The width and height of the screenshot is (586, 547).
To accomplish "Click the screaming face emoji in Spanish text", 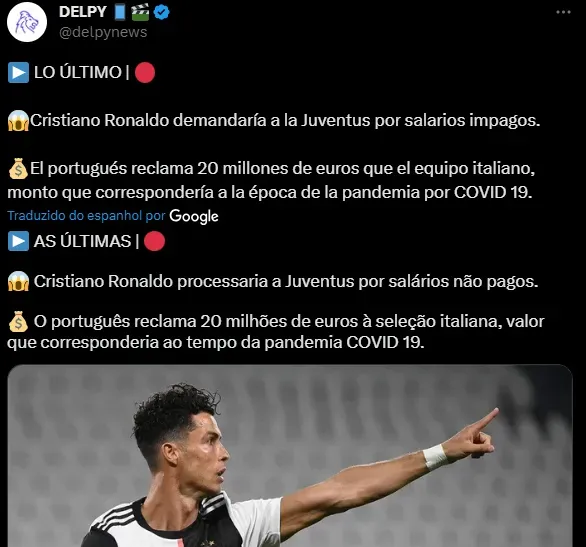I will (18, 121).
